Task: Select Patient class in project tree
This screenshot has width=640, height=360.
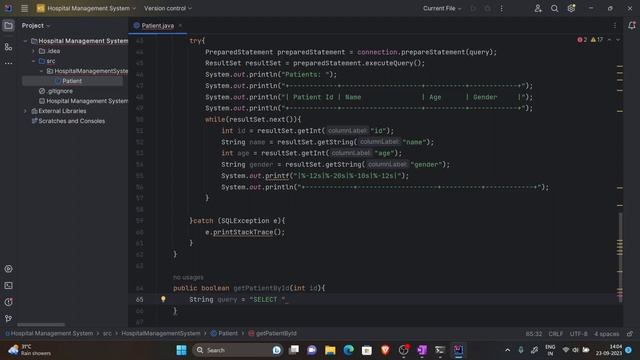Action: click(x=72, y=81)
